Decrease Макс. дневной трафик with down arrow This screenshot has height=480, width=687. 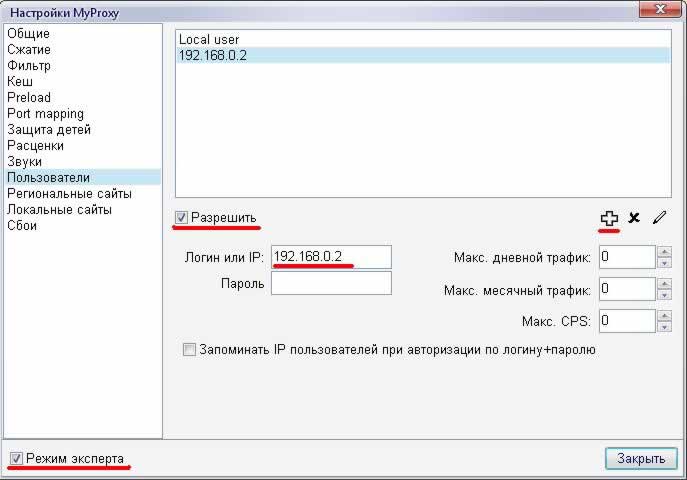665,263
